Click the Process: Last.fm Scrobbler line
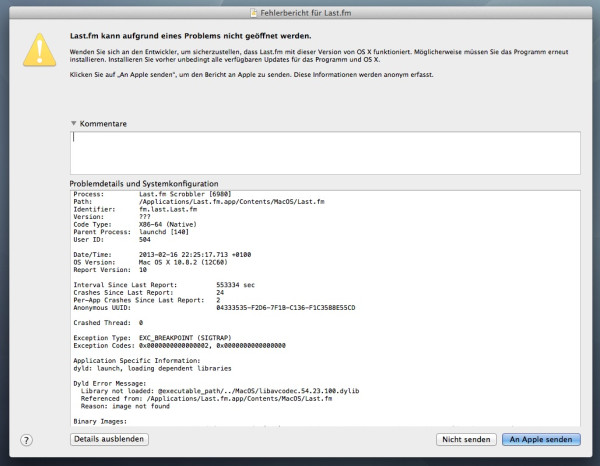Image resolution: width=600 pixels, height=466 pixels. 152,194
